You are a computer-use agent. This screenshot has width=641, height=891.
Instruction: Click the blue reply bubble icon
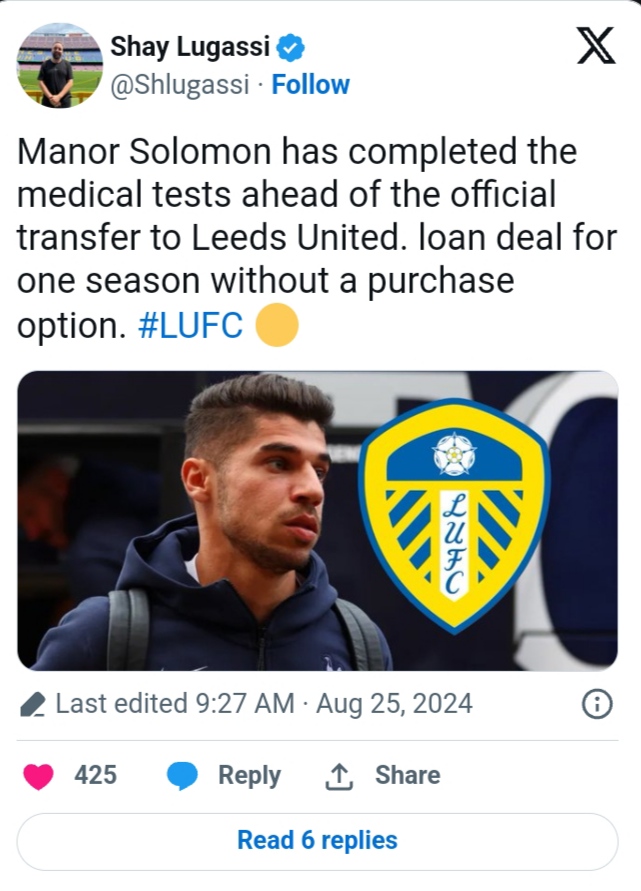coord(183,776)
